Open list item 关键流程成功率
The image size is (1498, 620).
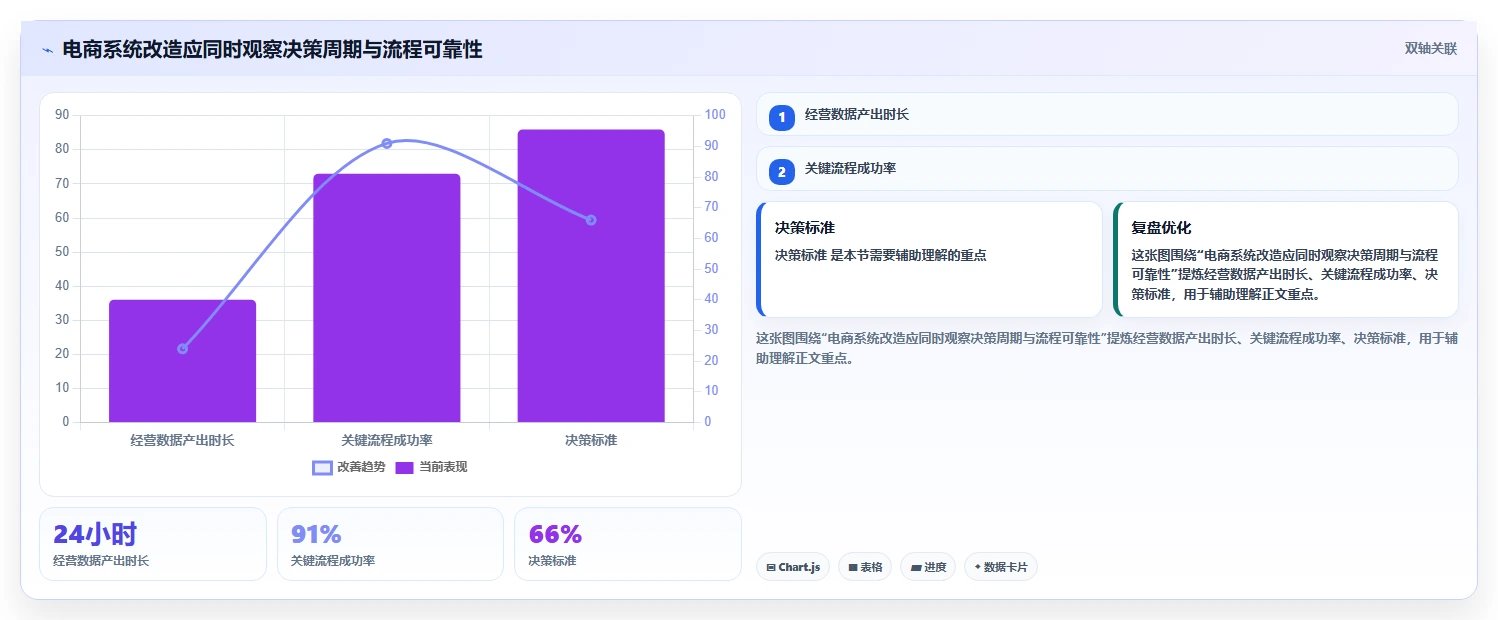pyautogui.click(x=1107, y=169)
